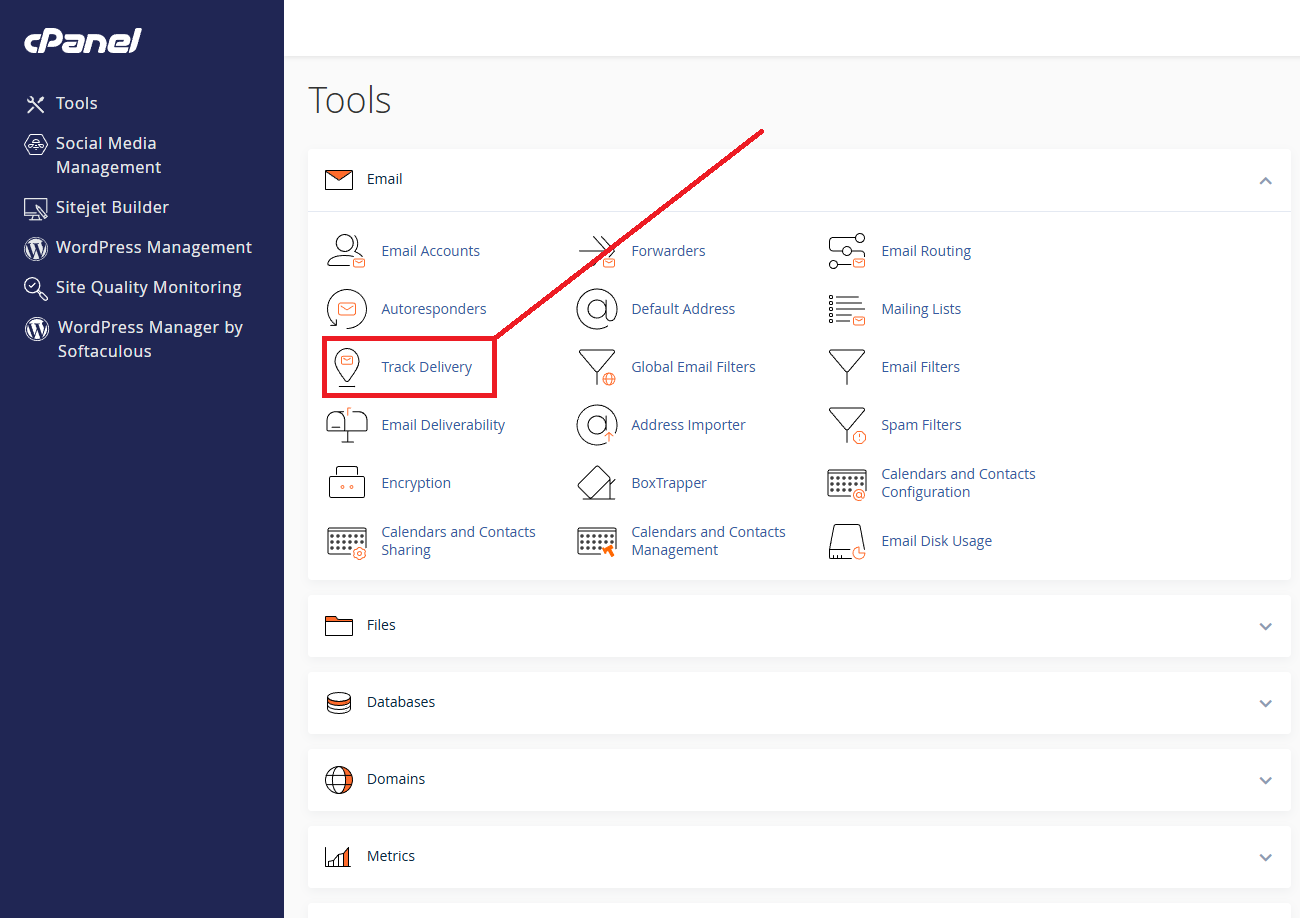Open the Email Disk Usage icon
1300x918 pixels.
pos(847,541)
